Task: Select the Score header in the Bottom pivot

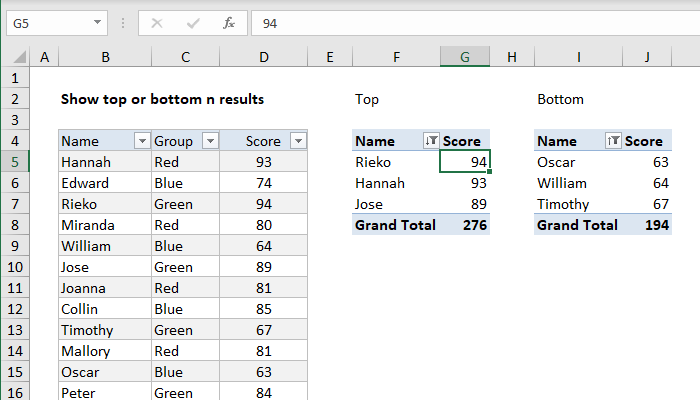Action: click(x=647, y=141)
